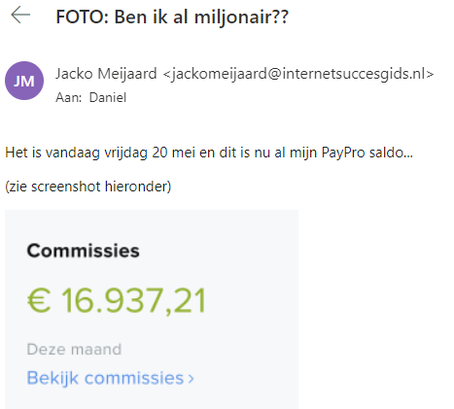454x409 pixels.
Task: Select the sender name Jacko Meijaard
Action: coord(106,73)
